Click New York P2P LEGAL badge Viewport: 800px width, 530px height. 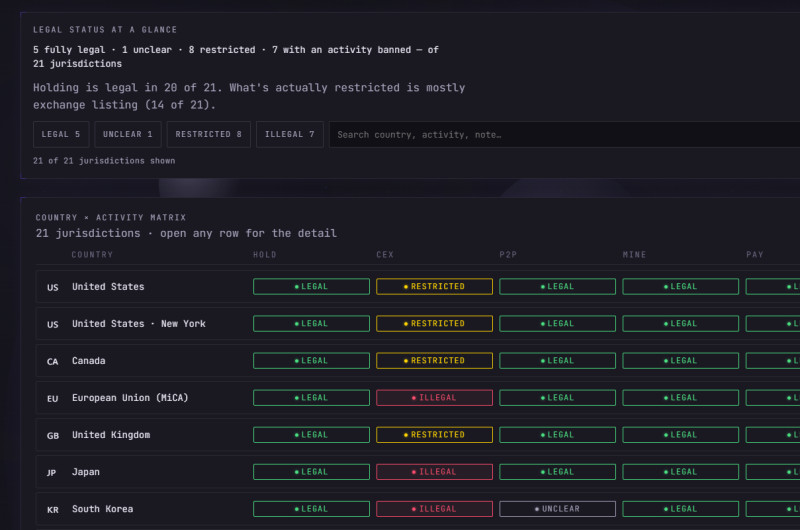[x=557, y=323]
